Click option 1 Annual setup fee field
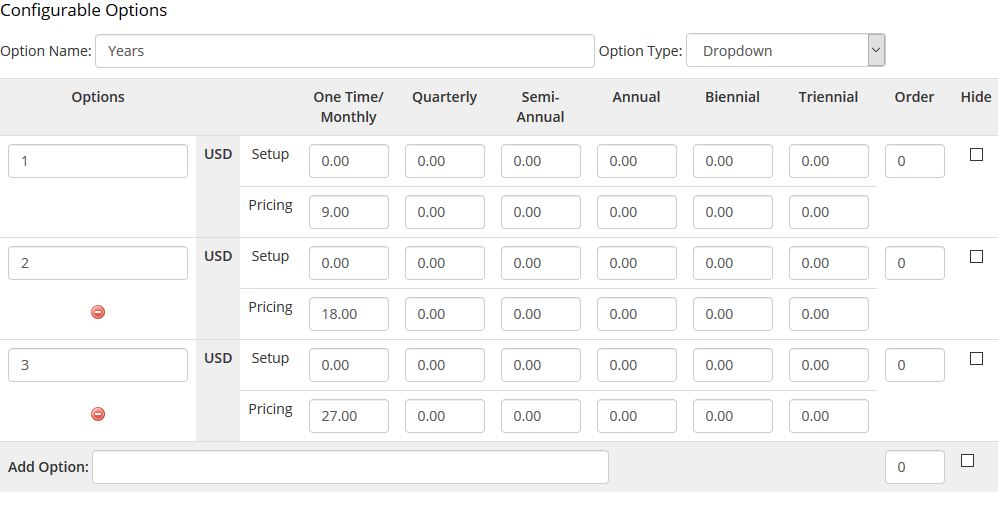This screenshot has height=507, width=998. [x=636, y=161]
